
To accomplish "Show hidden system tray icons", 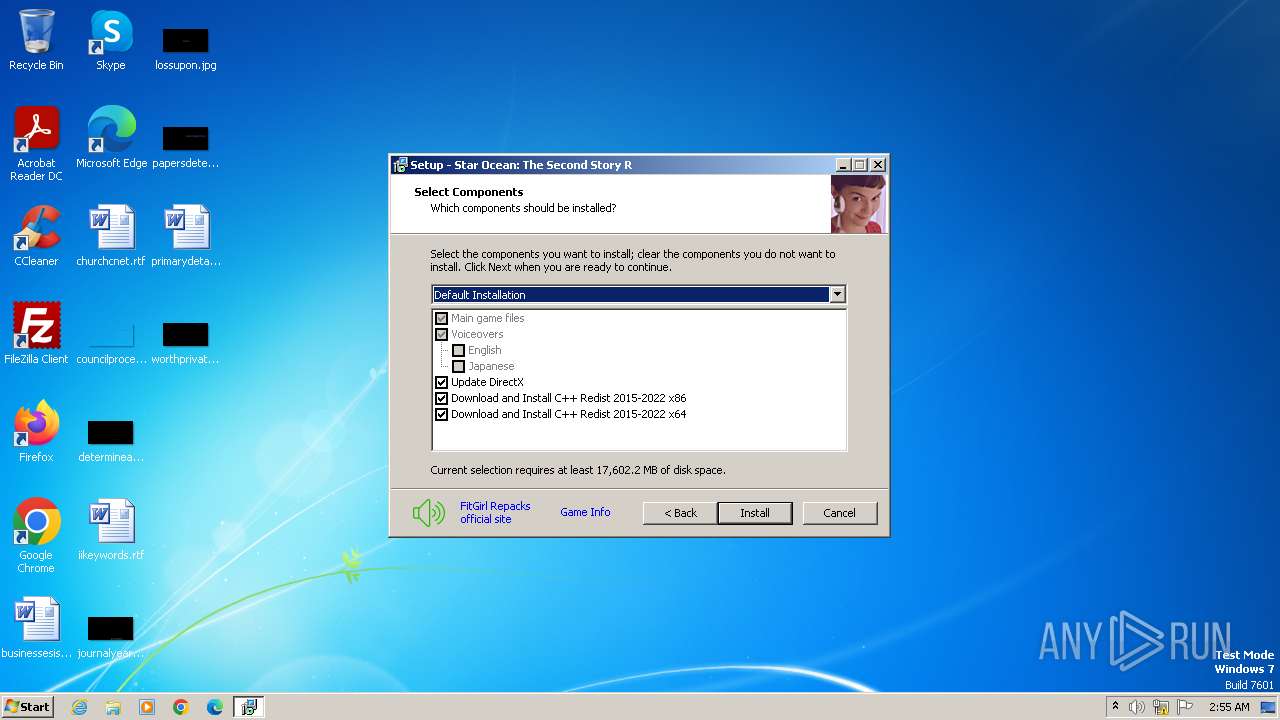I will [1115, 707].
